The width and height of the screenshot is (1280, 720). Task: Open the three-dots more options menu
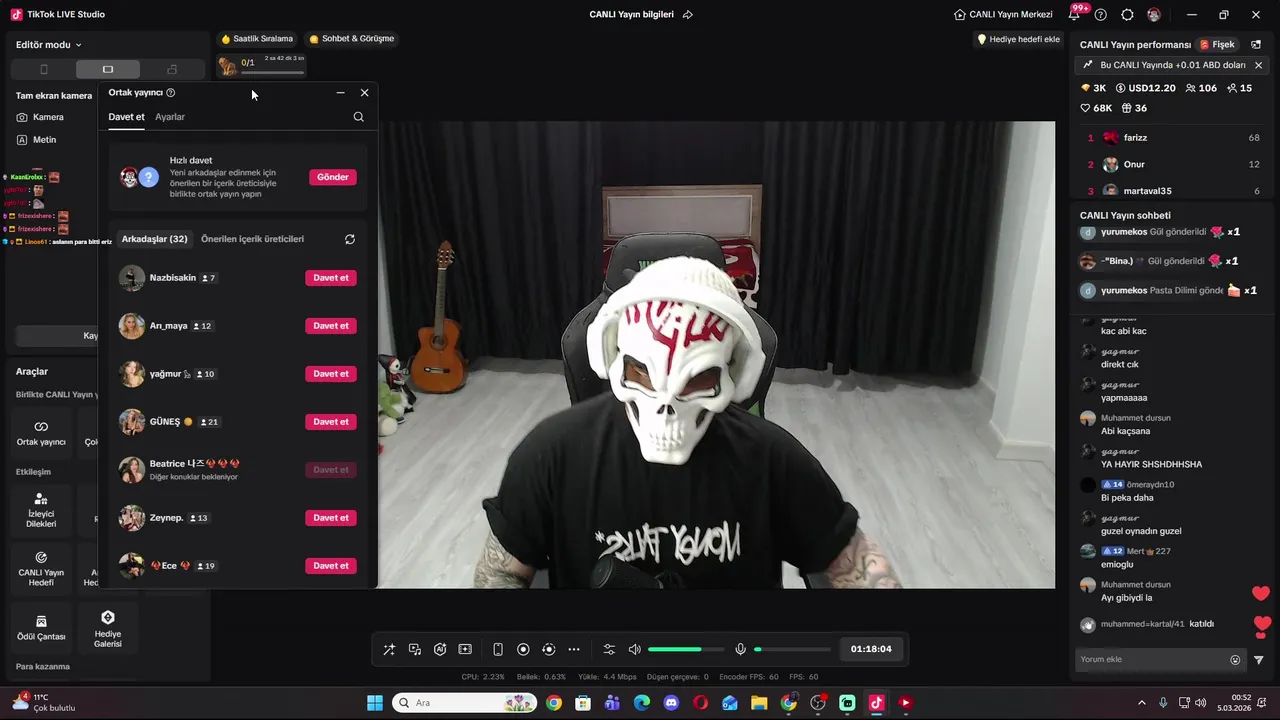click(574, 649)
